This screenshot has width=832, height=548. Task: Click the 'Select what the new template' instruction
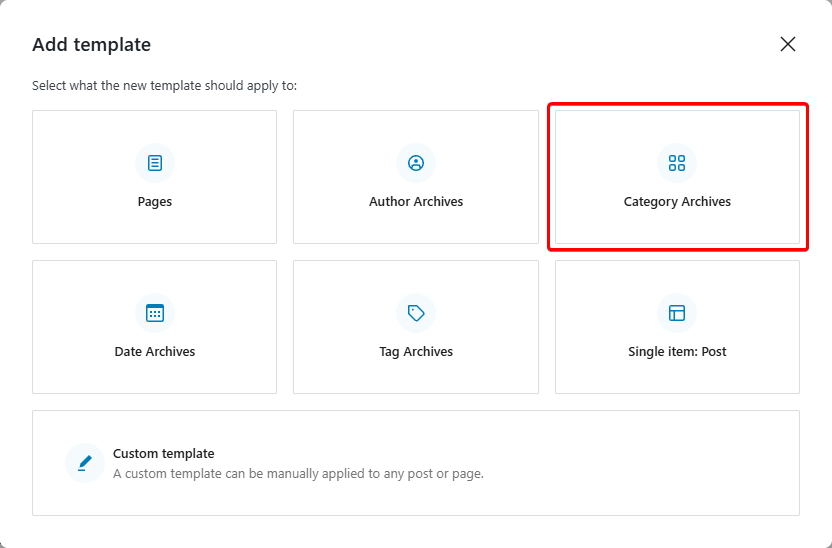(164, 85)
